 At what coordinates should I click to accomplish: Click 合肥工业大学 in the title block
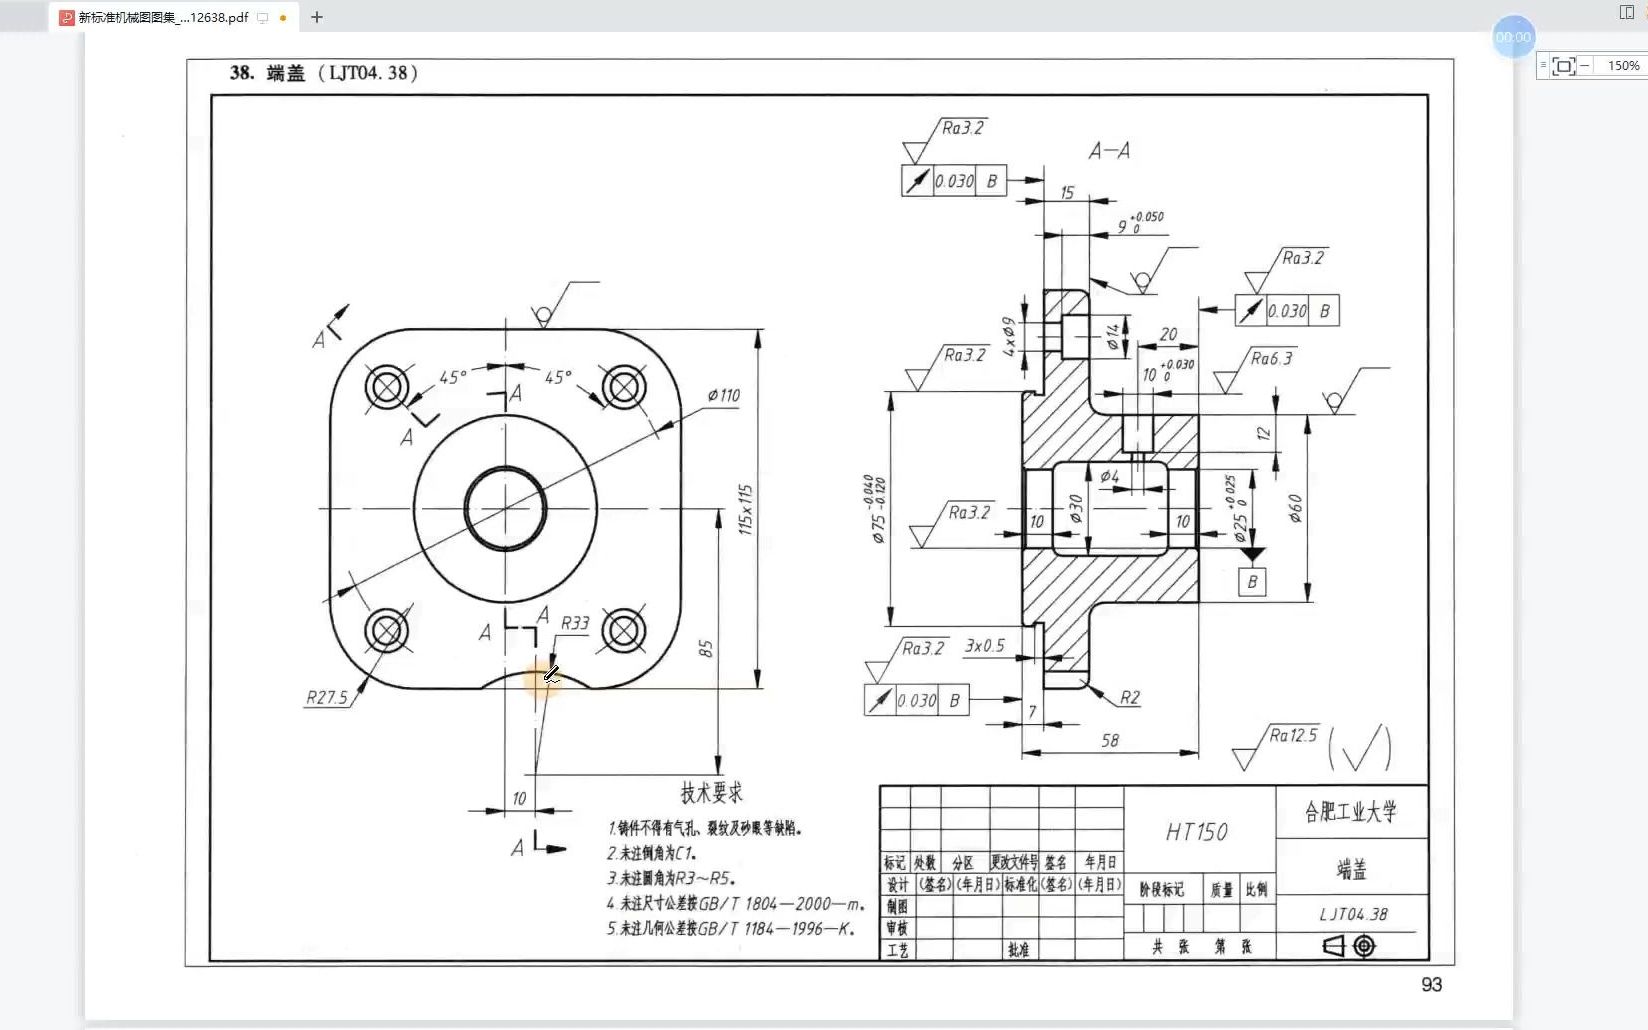tap(1351, 811)
